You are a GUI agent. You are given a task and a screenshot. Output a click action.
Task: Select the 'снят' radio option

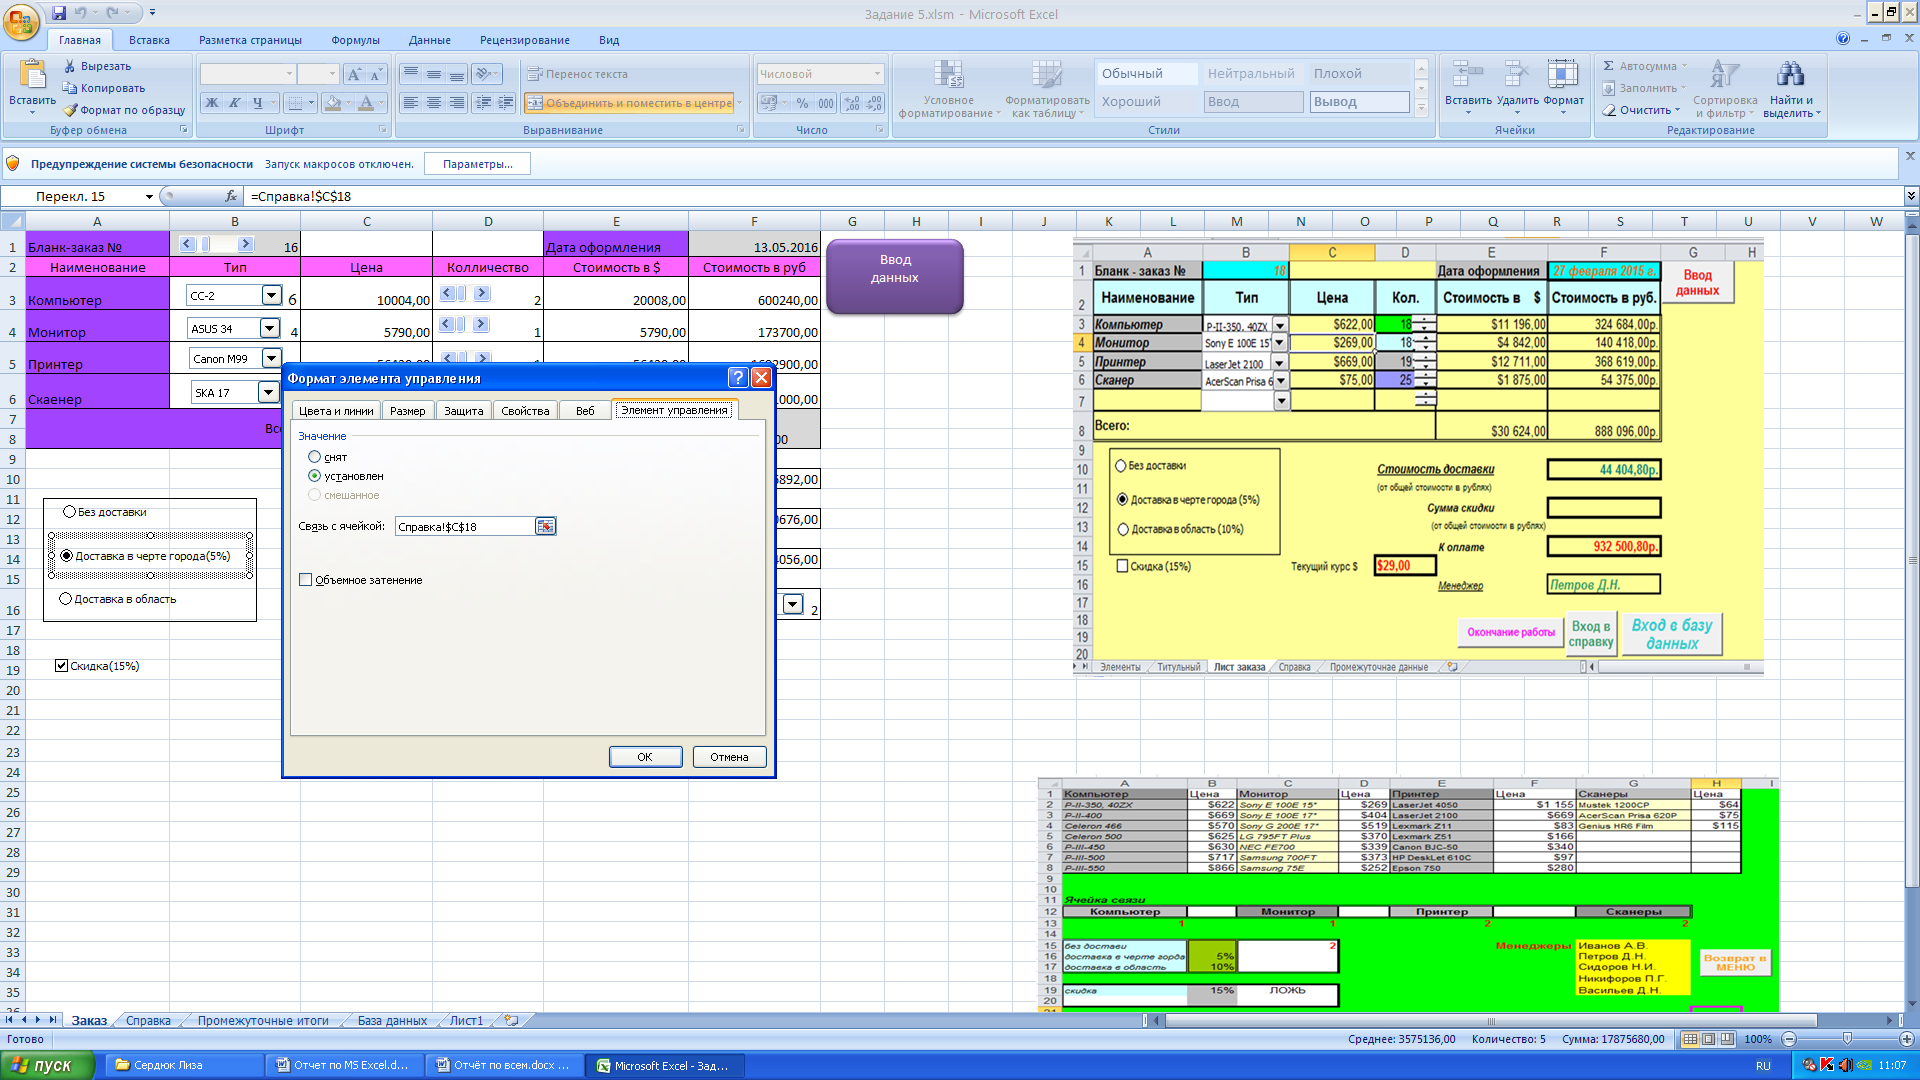pos(315,457)
